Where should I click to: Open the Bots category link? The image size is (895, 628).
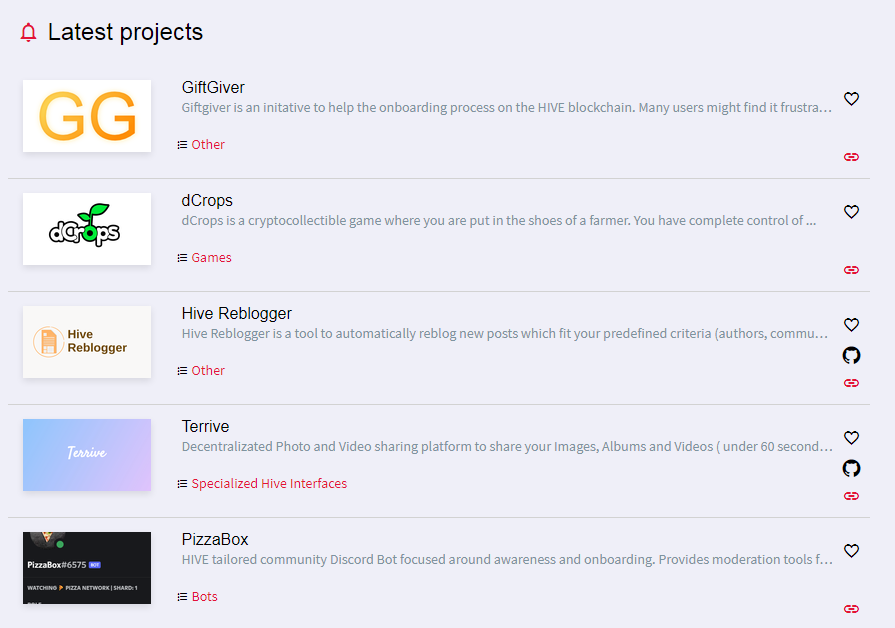[x=204, y=597]
